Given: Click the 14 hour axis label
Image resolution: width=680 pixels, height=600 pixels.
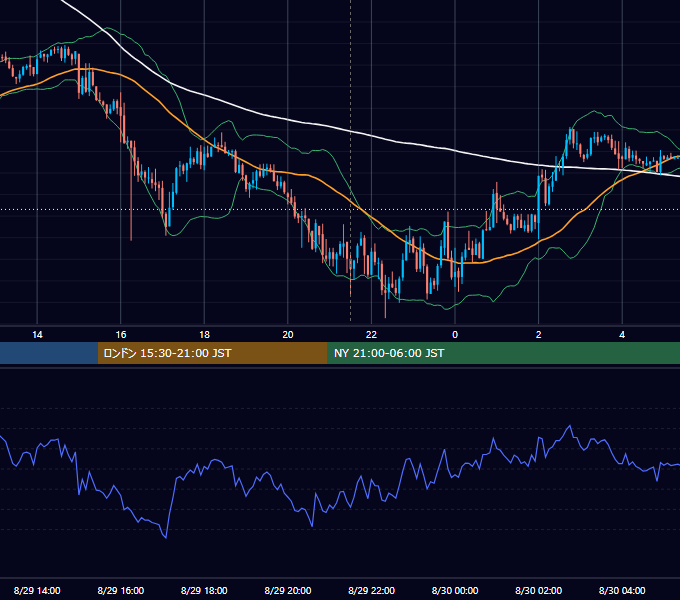Looking at the screenshot, I should click(37, 335).
